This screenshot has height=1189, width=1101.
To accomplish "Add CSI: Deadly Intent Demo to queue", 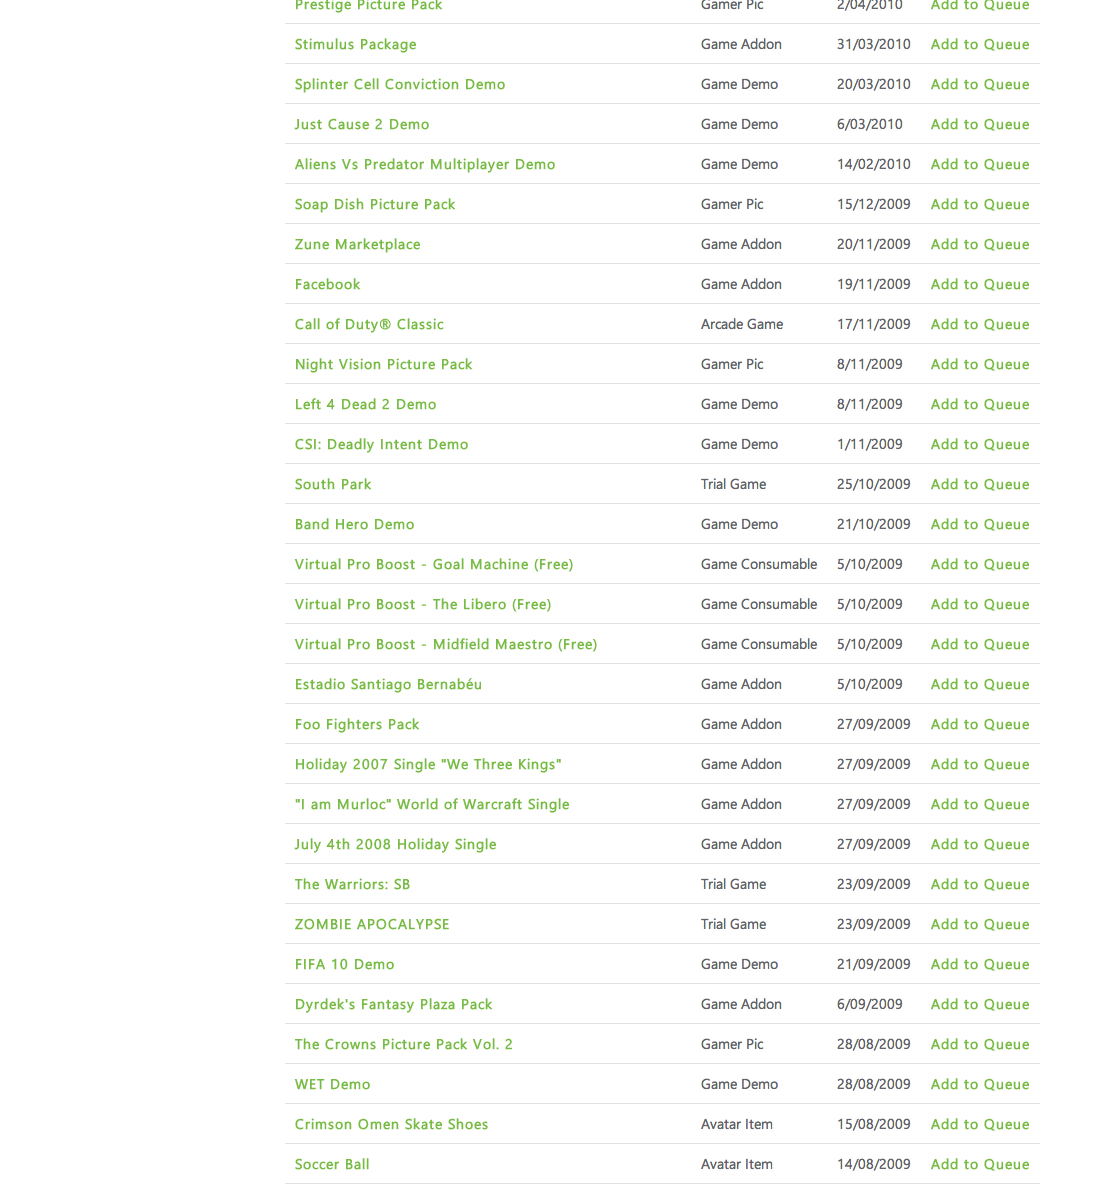I will [980, 444].
